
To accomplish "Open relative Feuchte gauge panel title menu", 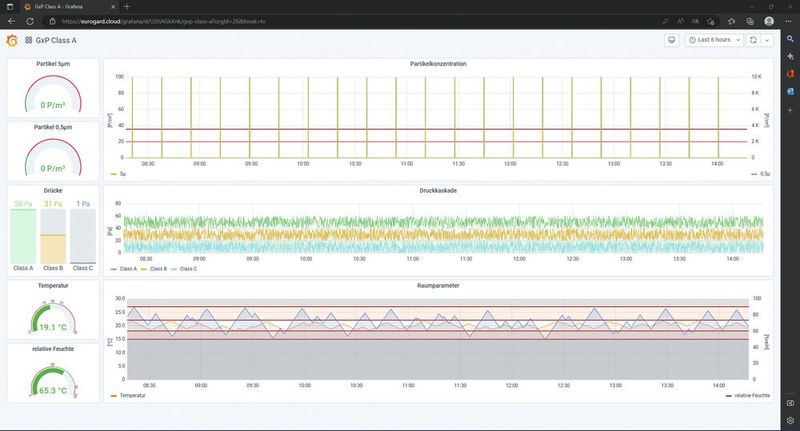I will pyautogui.click(x=53, y=349).
